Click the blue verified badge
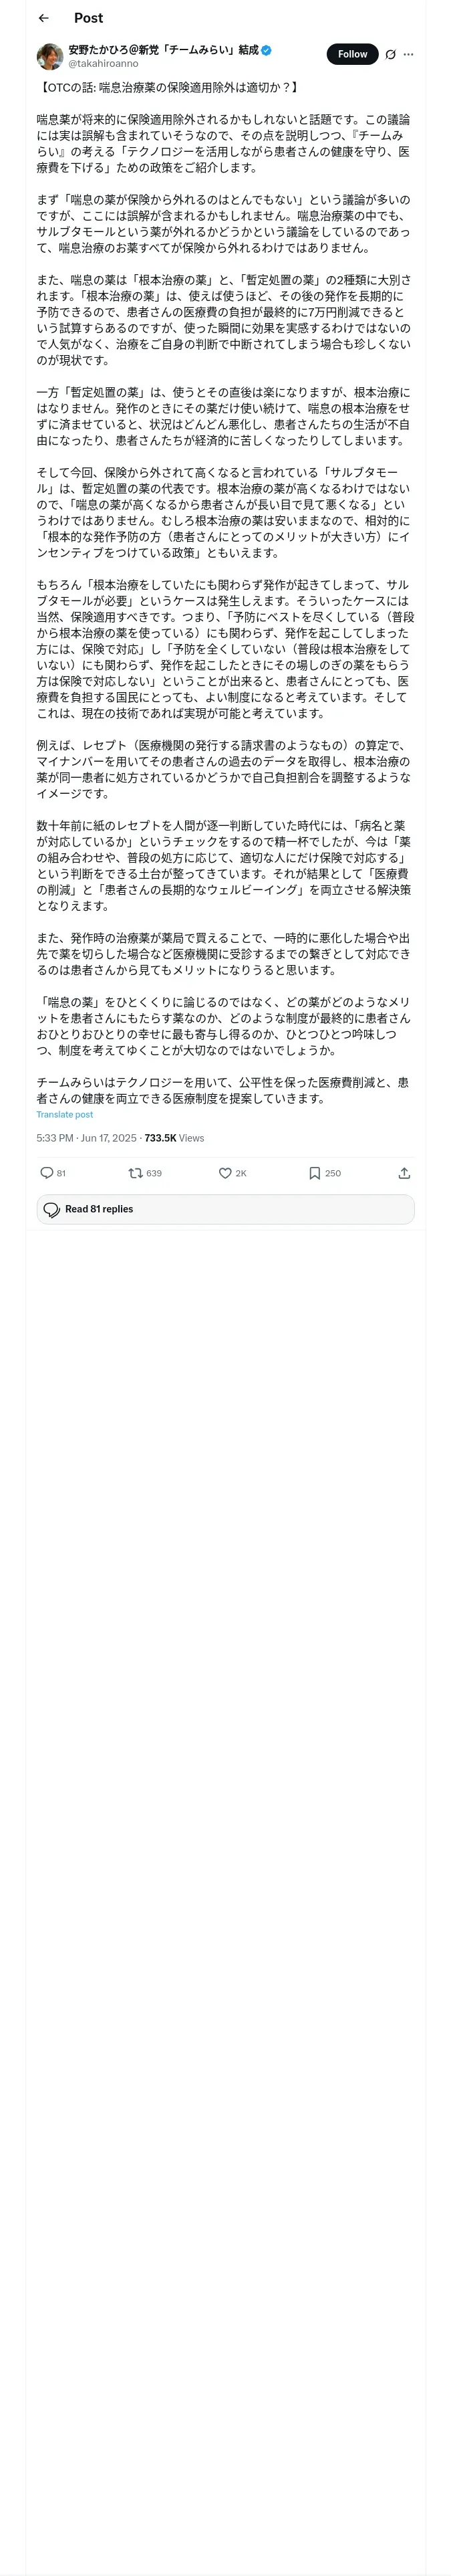451x2576 pixels. click(x=266, y=49)
